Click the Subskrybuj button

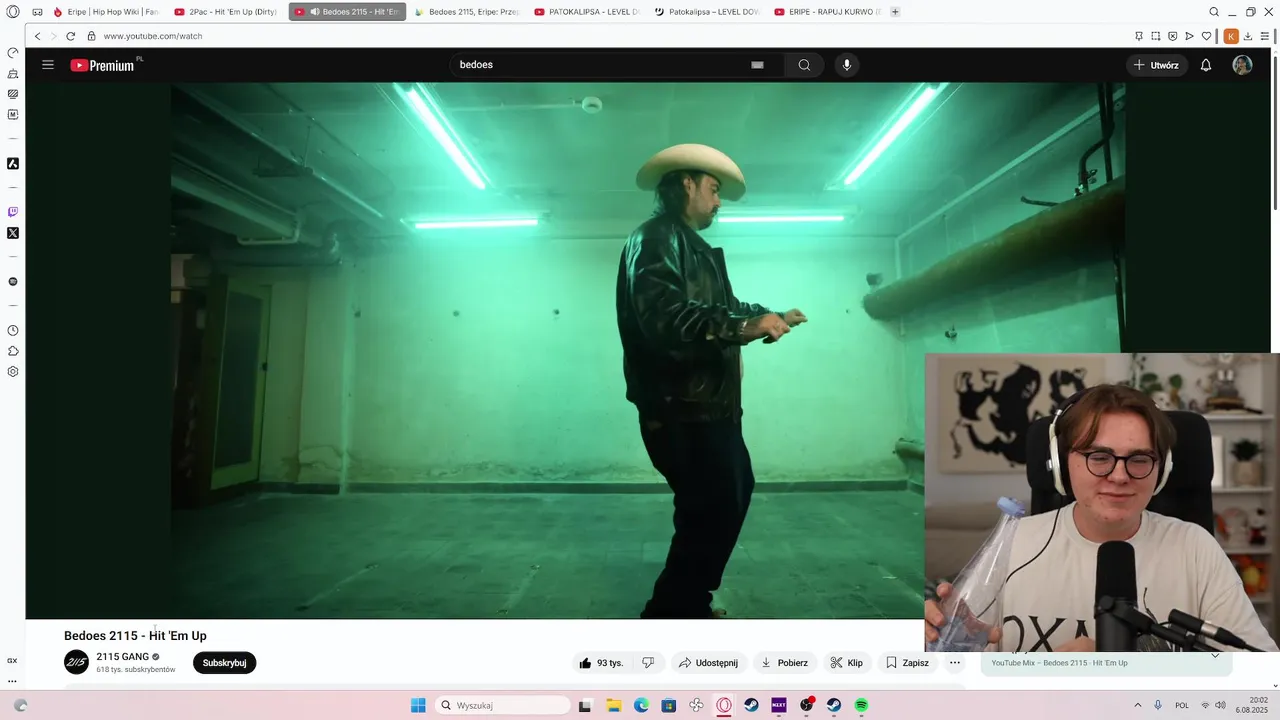[x=224, y=663]
